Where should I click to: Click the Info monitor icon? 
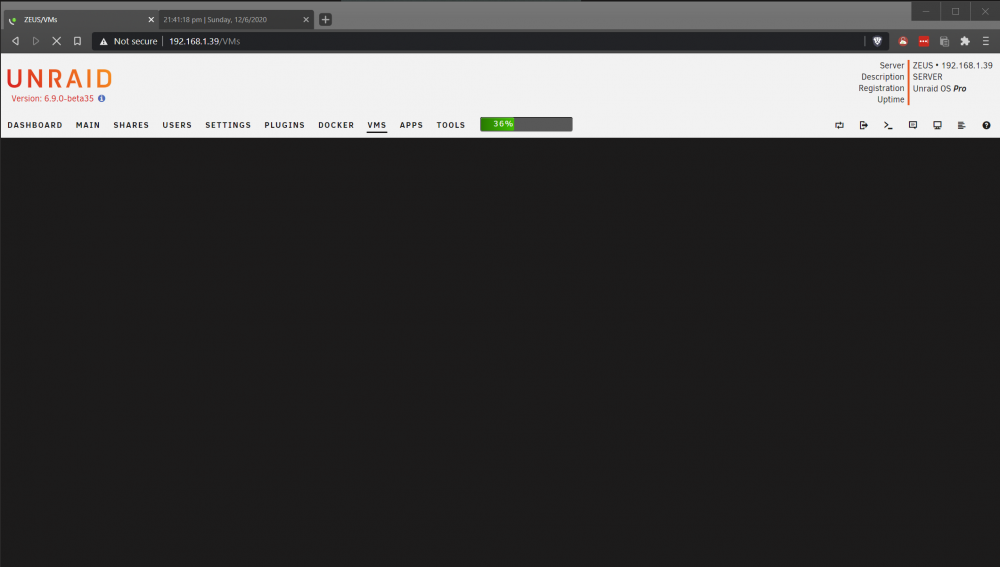coord(937,125)
